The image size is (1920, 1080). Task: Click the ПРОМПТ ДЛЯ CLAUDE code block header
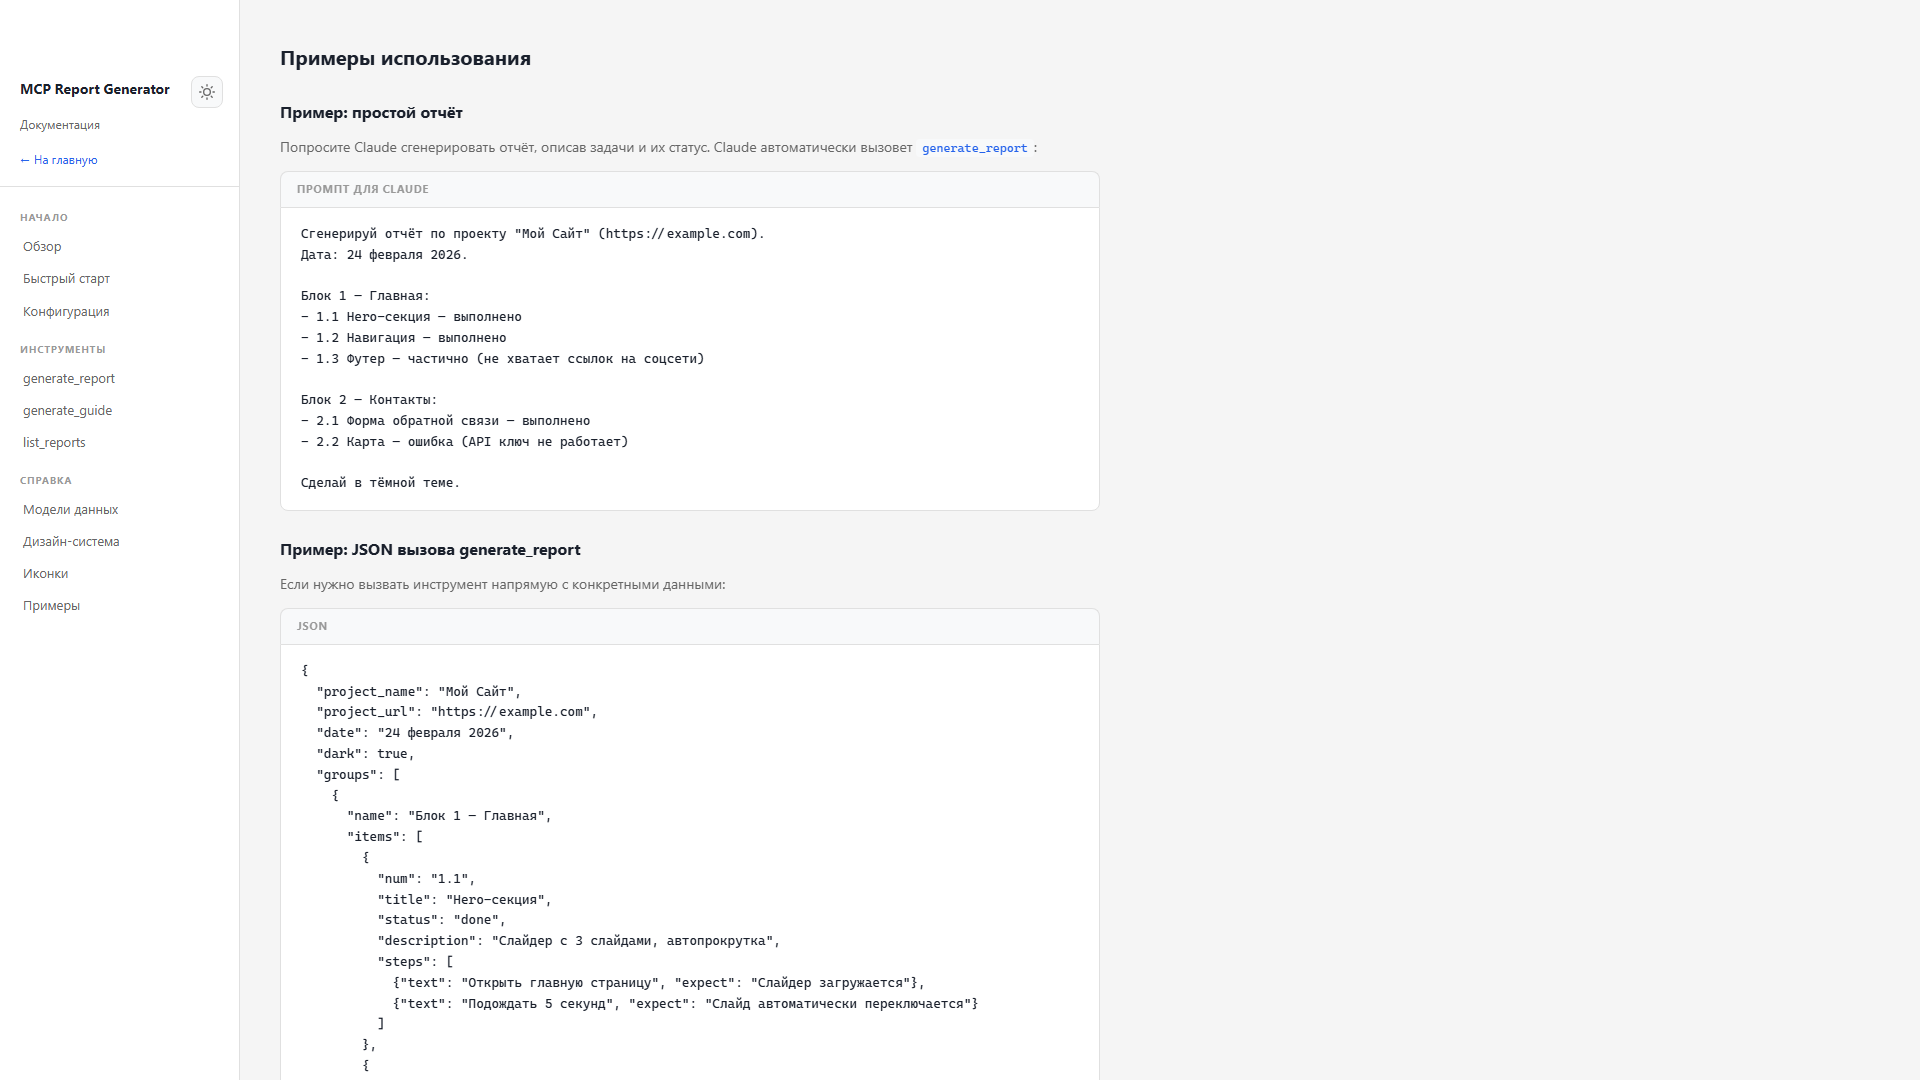[362, 189]
